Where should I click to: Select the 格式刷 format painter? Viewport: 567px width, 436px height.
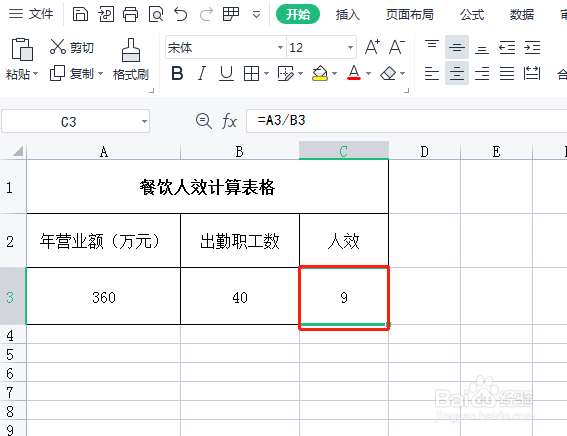pyautogui.click(x=131, y=60)
